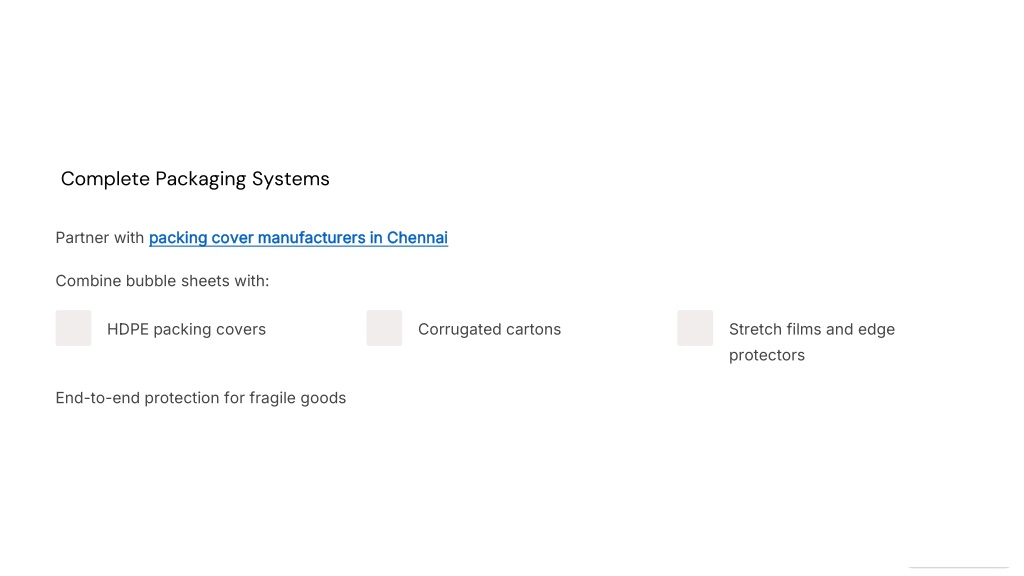1024x576 pixels.
Task: Open the packing cover manufacturers in Chennai link
Action: (x=298, y=238)
